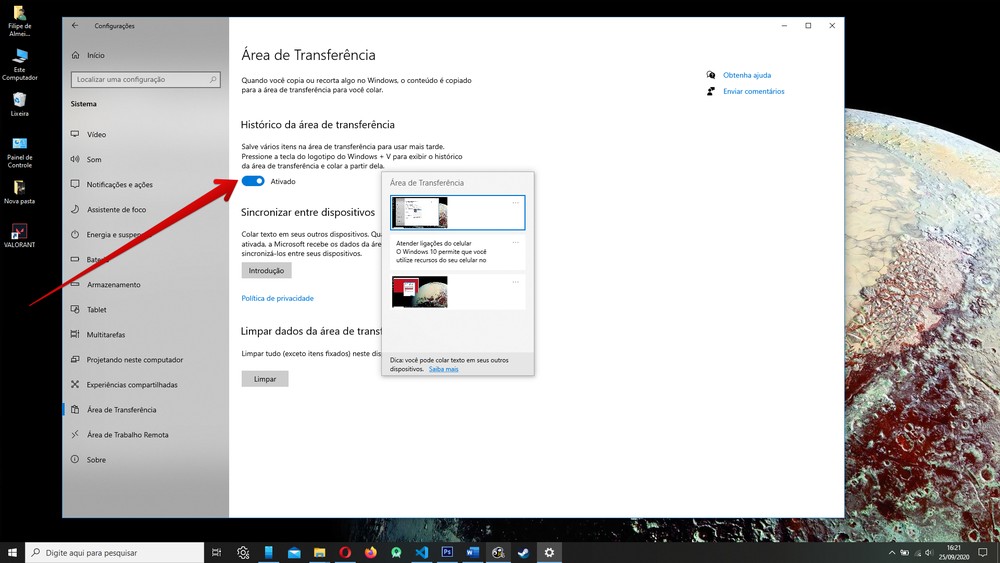Launch Firefox from taskbar
Viewport: 1000px width, 563px height.
(x=371, y=552)
